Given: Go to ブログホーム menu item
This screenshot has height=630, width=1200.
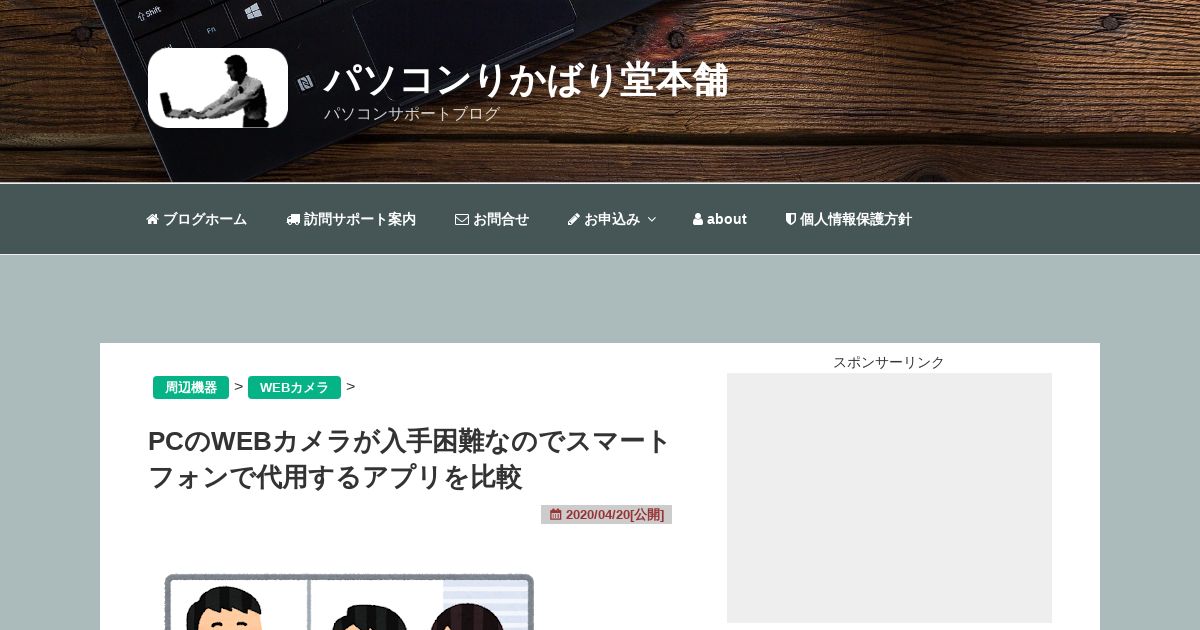Looking at the screenshot, I should tap(196, 219).
